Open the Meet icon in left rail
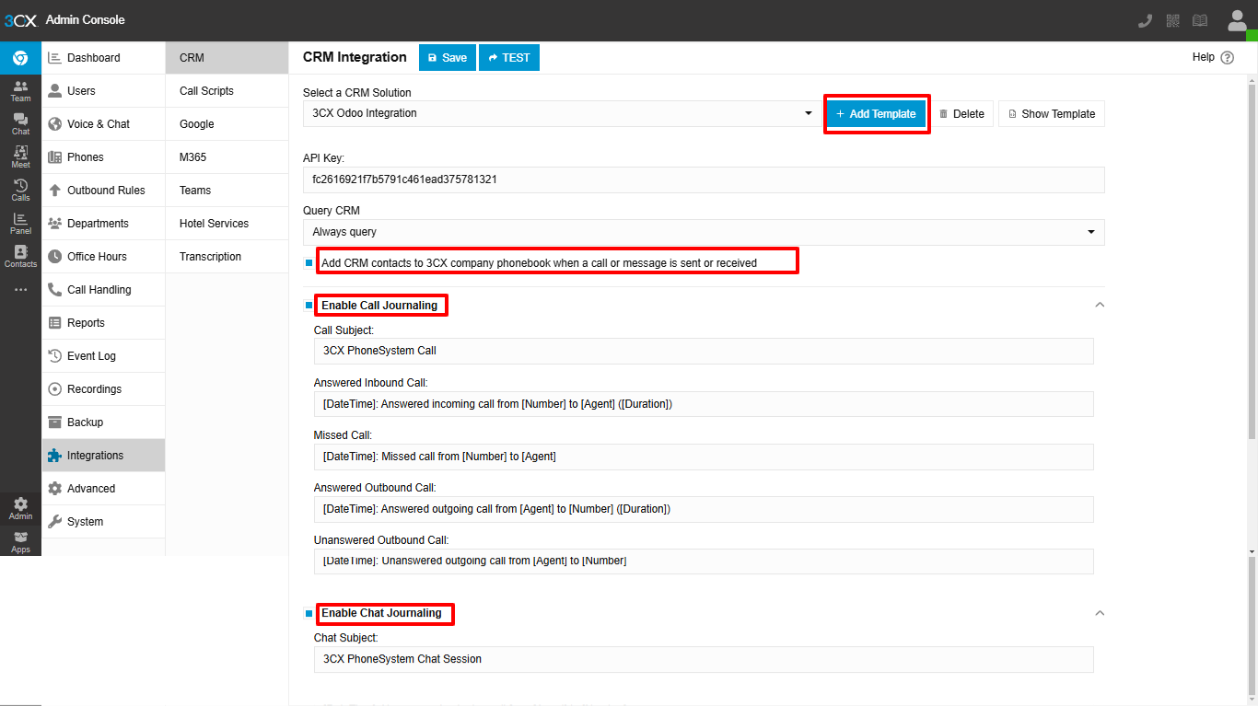The height and width of the screenshot is (706, 1258). [x=20, y=156]
